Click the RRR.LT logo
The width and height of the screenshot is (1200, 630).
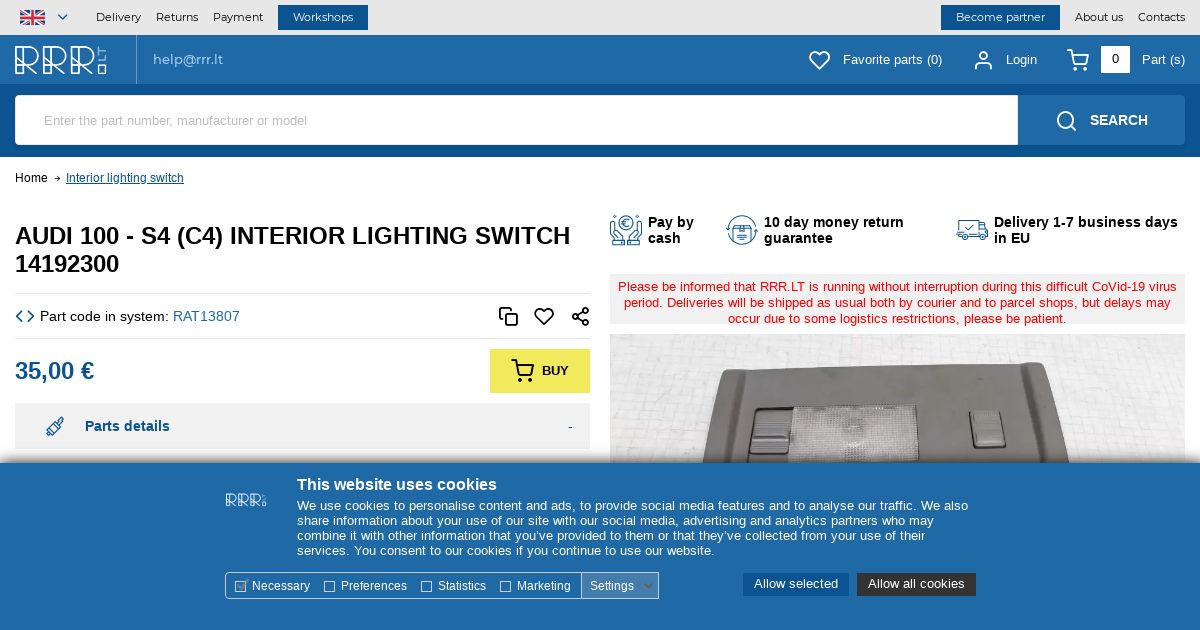(x=61, y=60)
